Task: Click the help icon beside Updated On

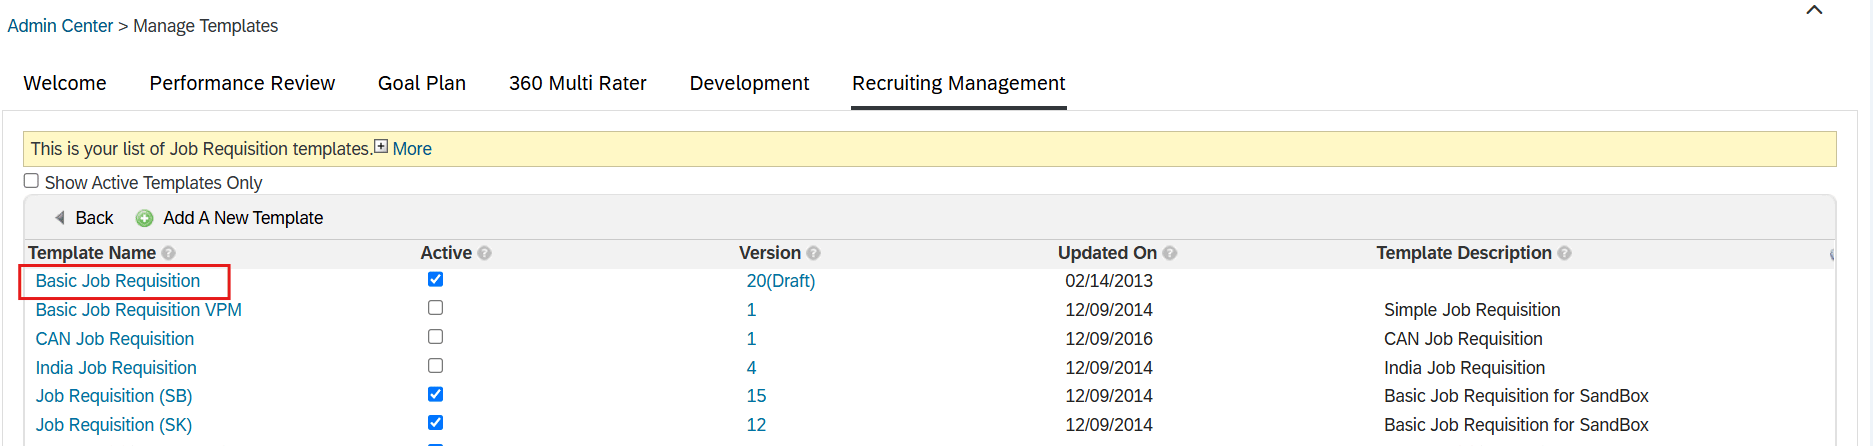Action: click(x=1170, y=254)
